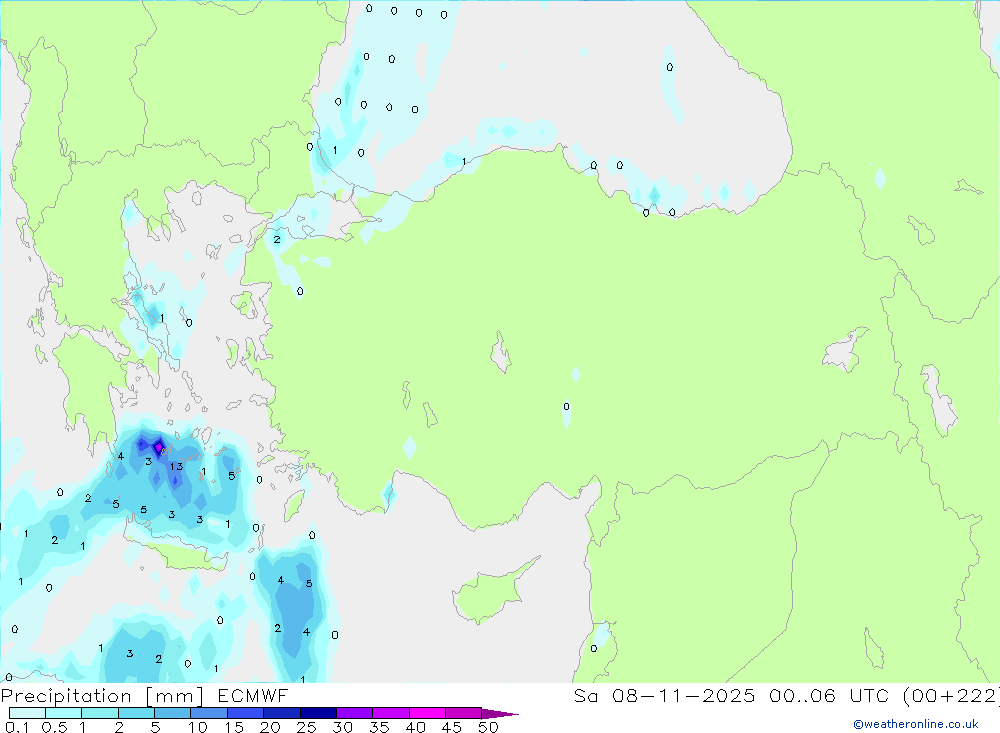
Task: Select the 35–40 mm purple legend swatch
Action: coord(391,713)
